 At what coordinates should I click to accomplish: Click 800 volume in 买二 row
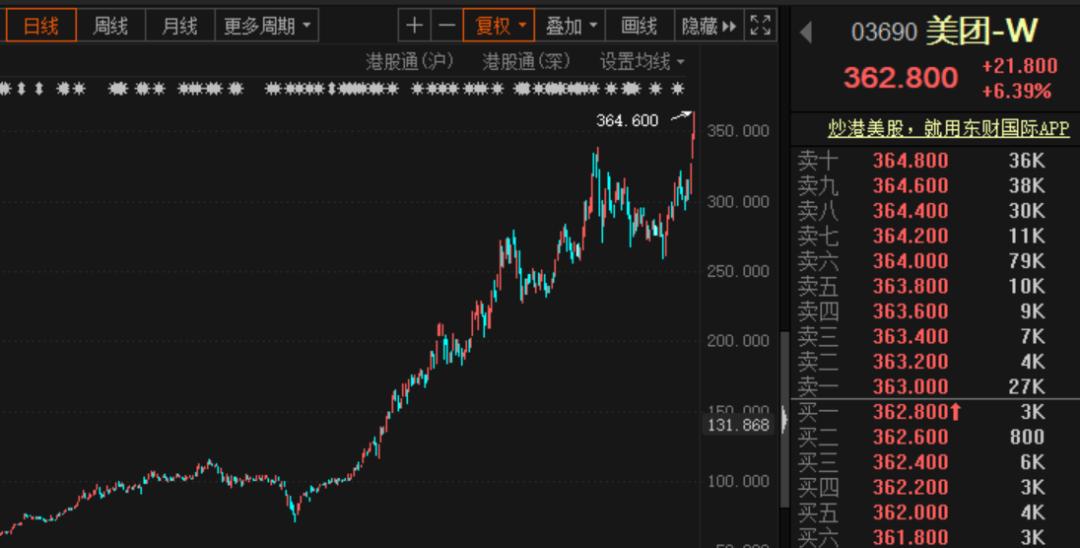point(1028,436)
